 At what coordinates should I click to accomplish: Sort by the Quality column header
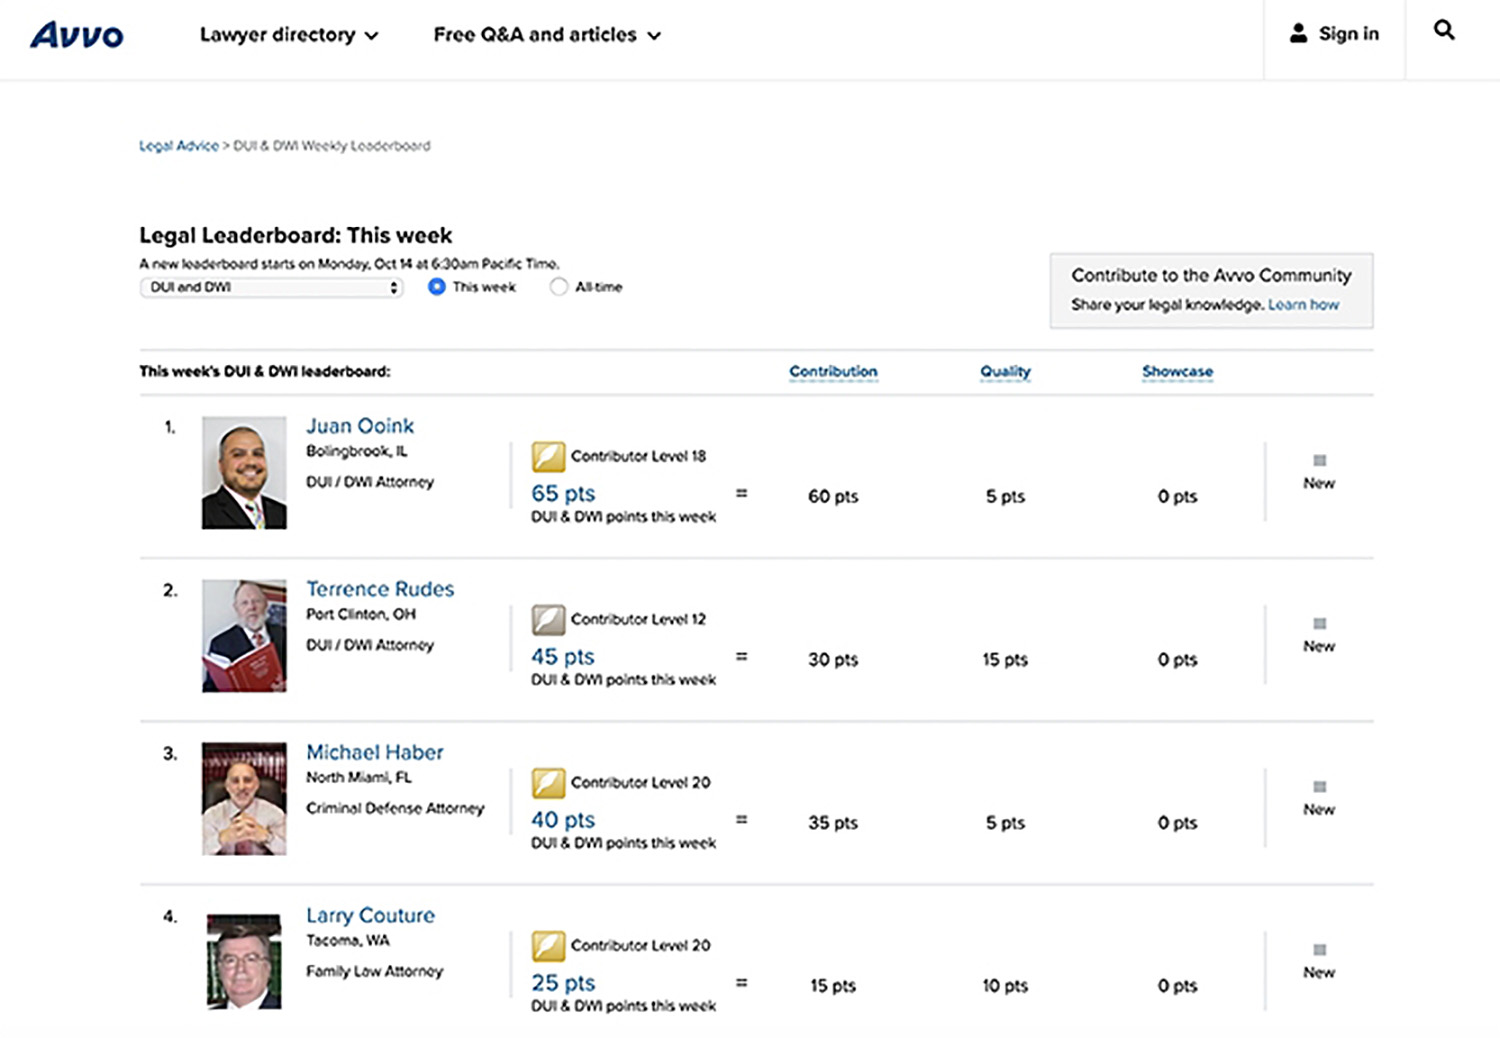1005,371
